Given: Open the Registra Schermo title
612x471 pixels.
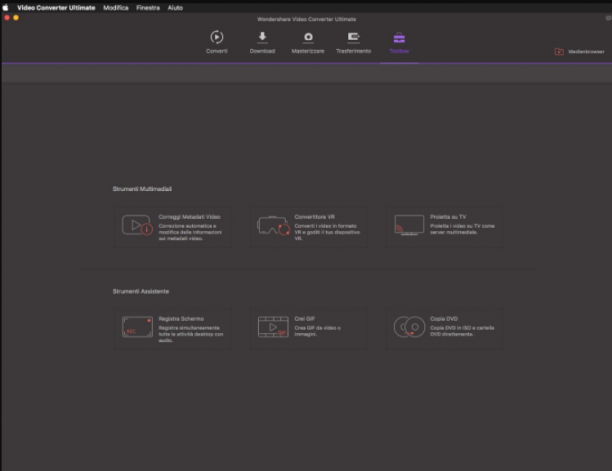Looking at the screenshot, I should point(181,319).
